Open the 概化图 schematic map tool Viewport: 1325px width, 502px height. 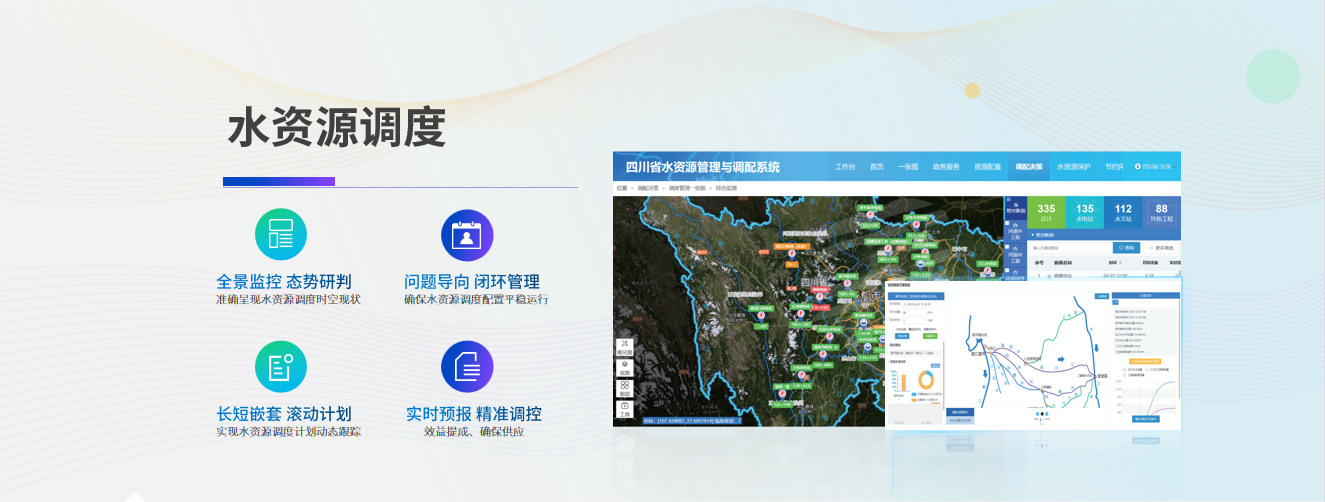624,346
